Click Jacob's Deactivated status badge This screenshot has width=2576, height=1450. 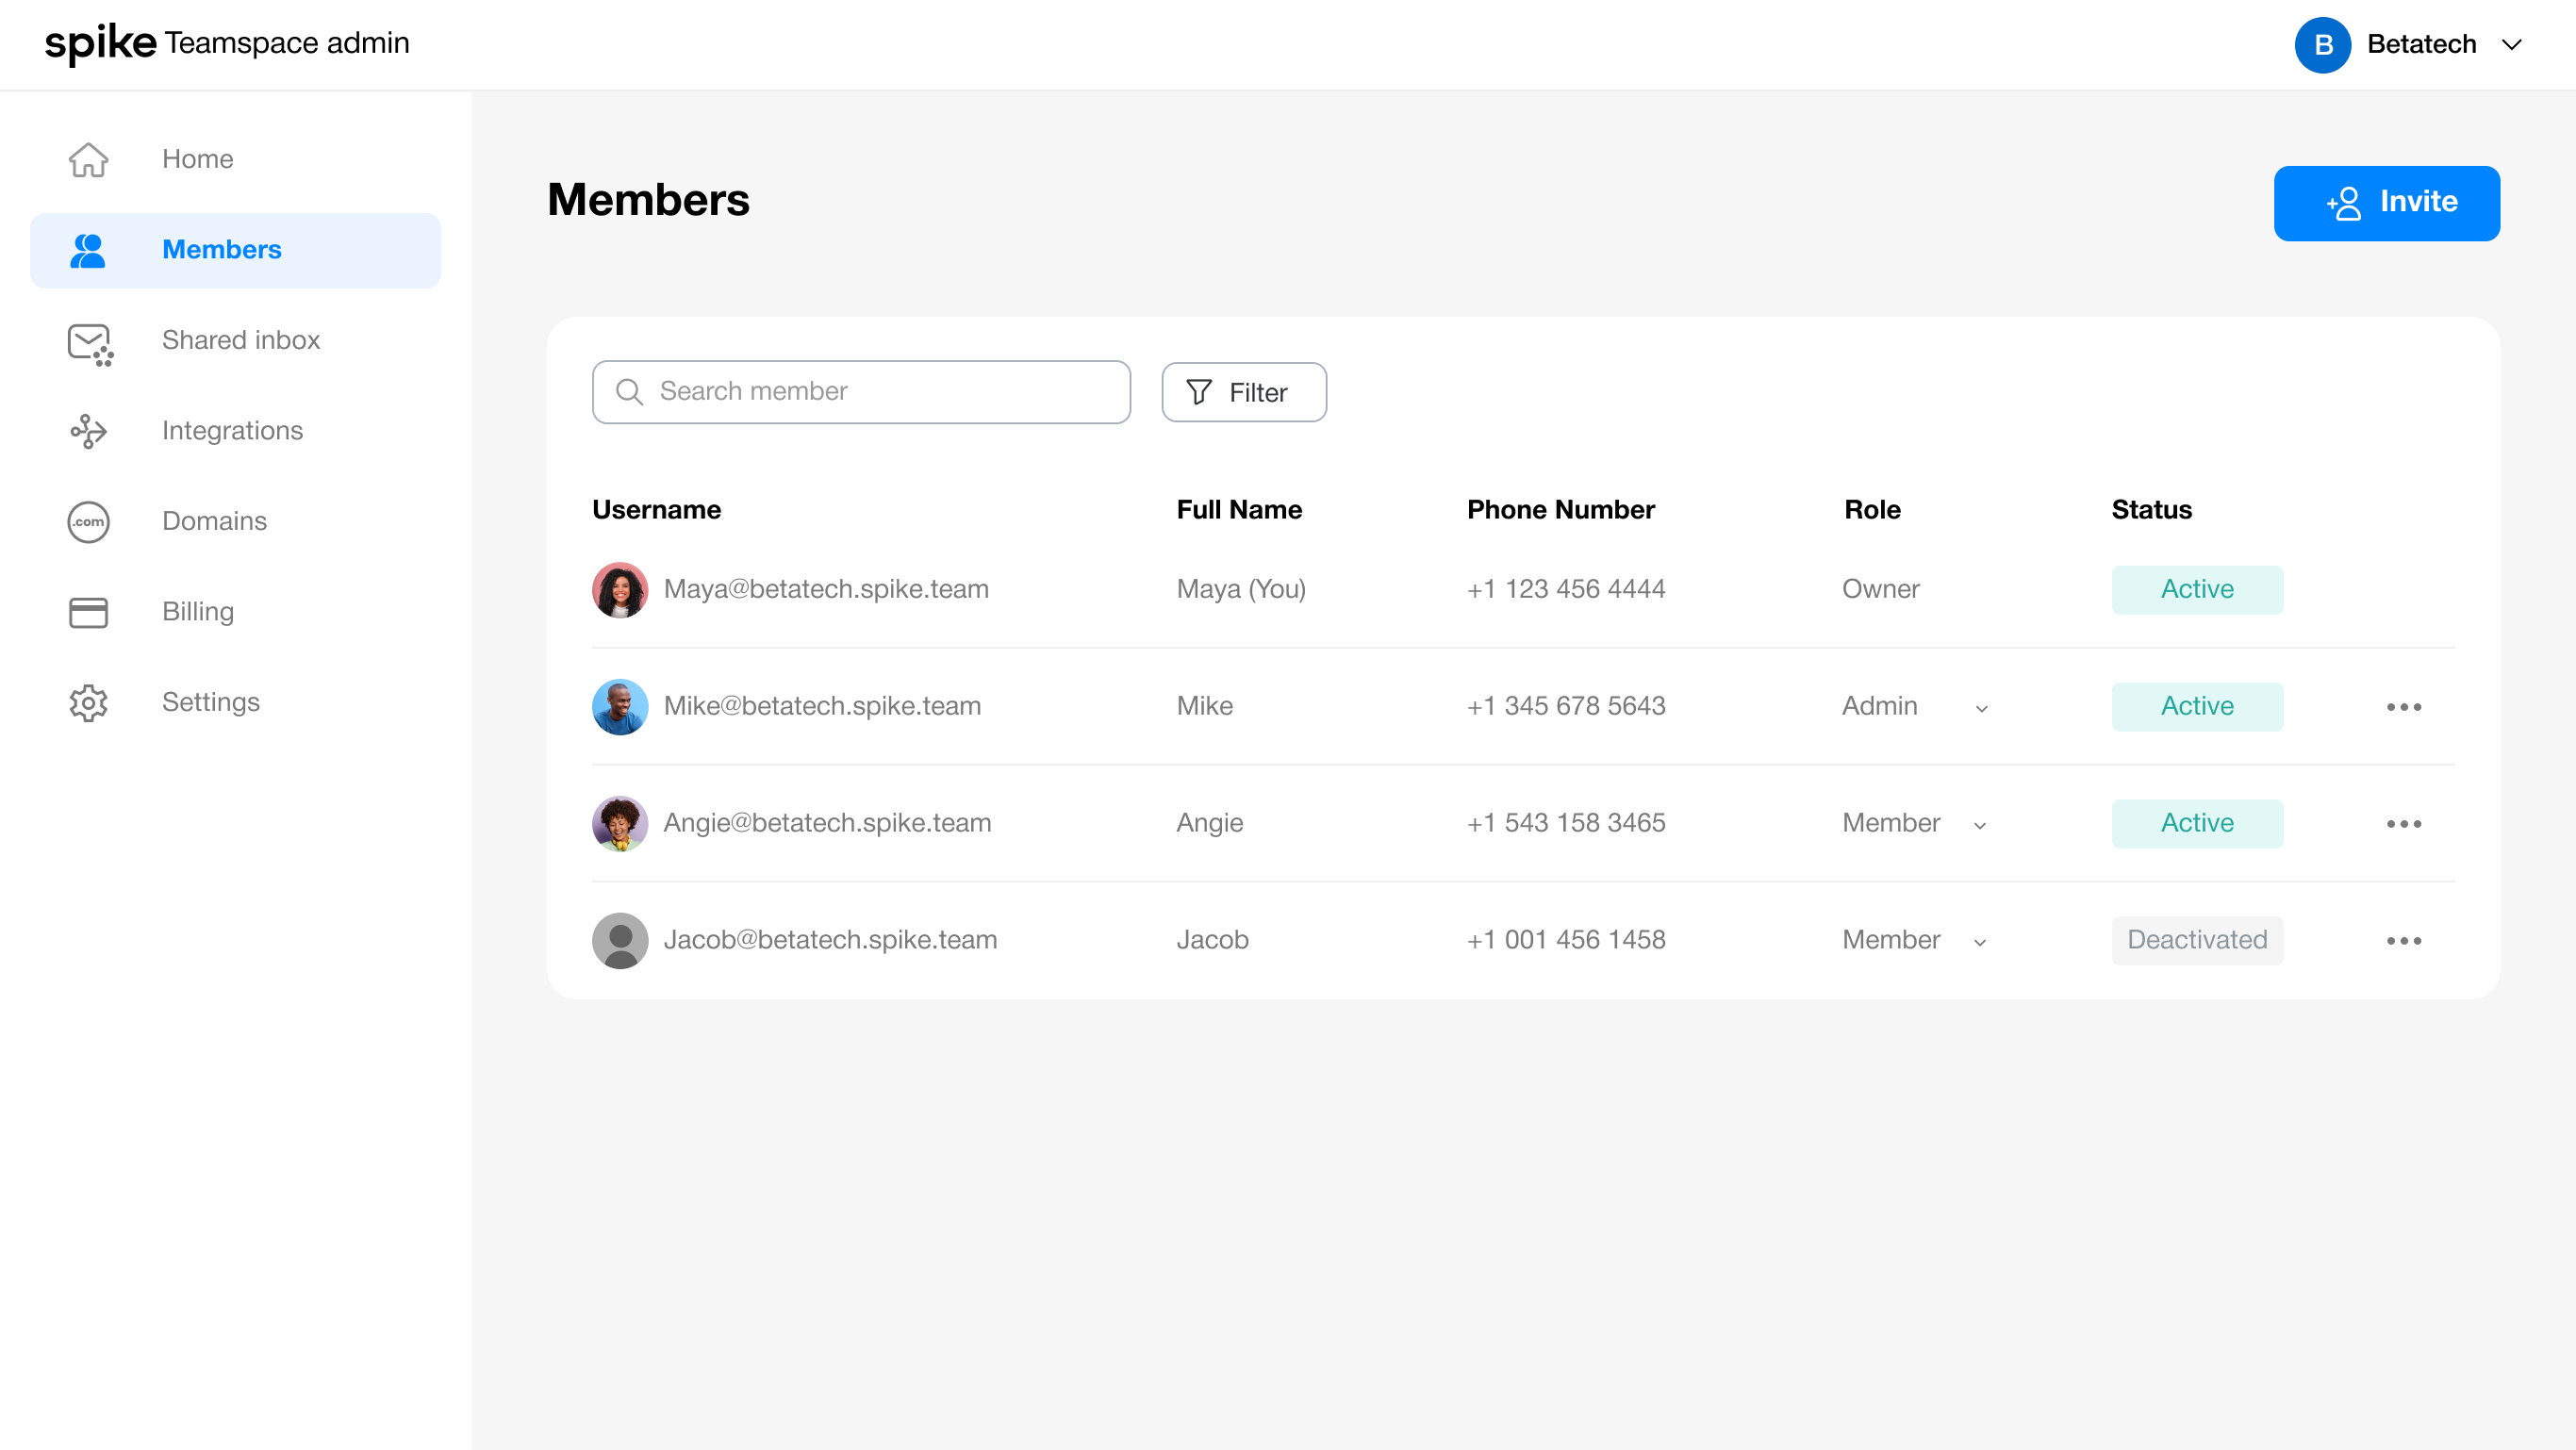(x=2196, y=940)
